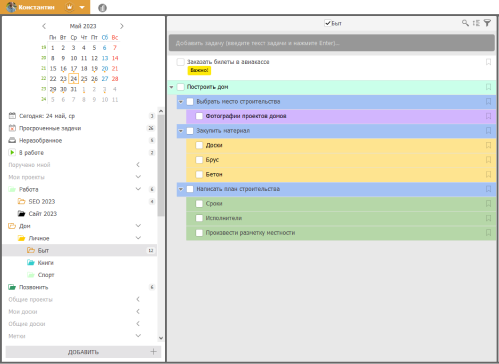Open the search magnifier icon
The image size is (499, 364).
[465, 23]
